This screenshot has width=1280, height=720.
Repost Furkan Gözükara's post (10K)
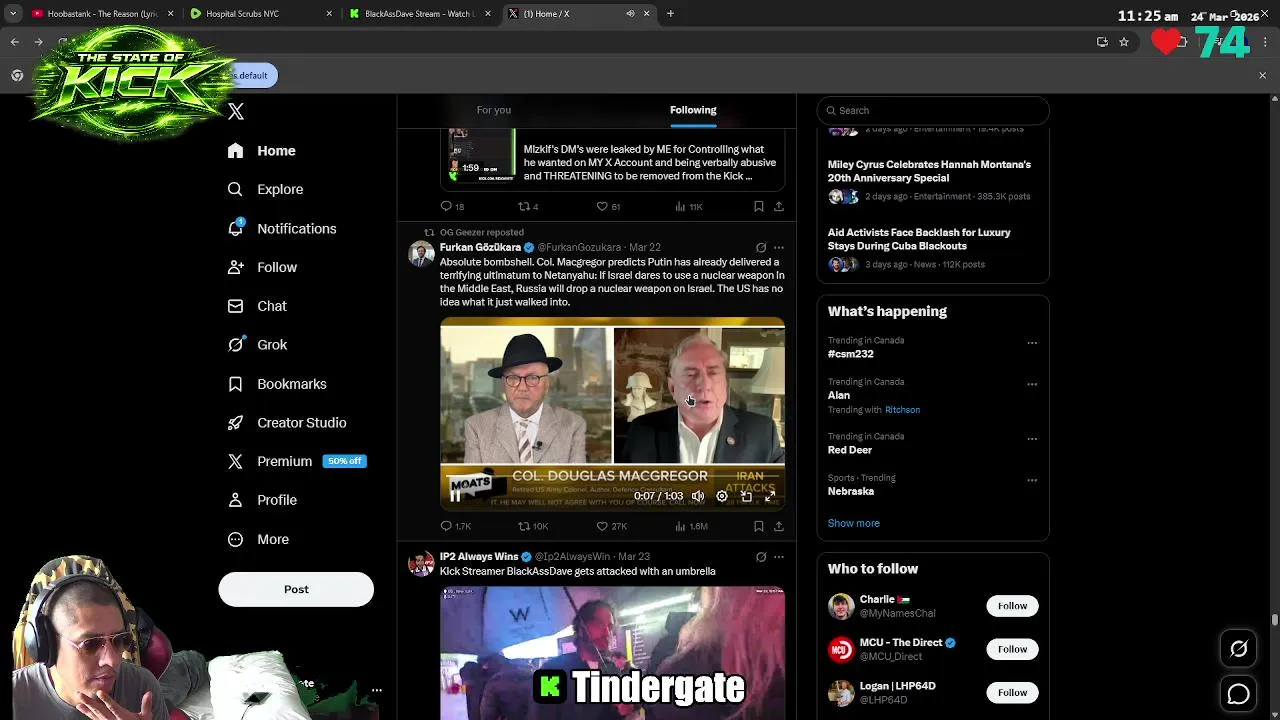[x=533, y=526]
